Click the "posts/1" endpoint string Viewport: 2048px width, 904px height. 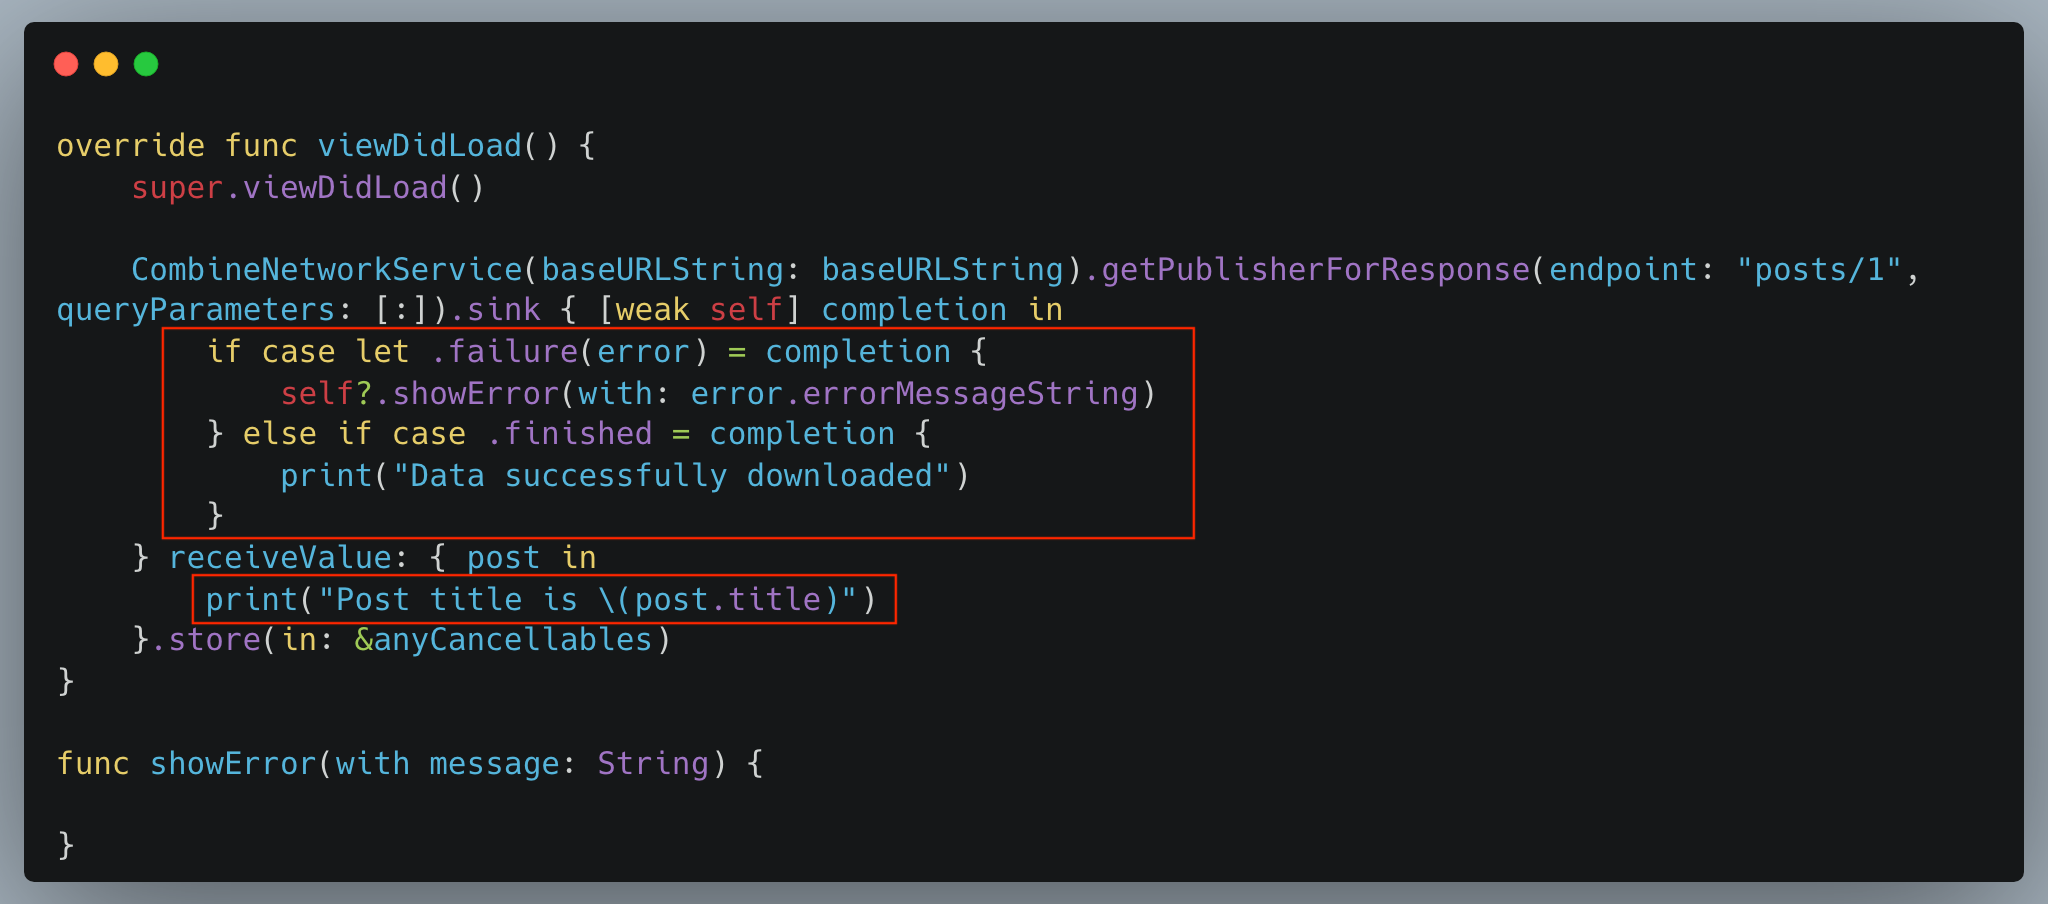1818,270
